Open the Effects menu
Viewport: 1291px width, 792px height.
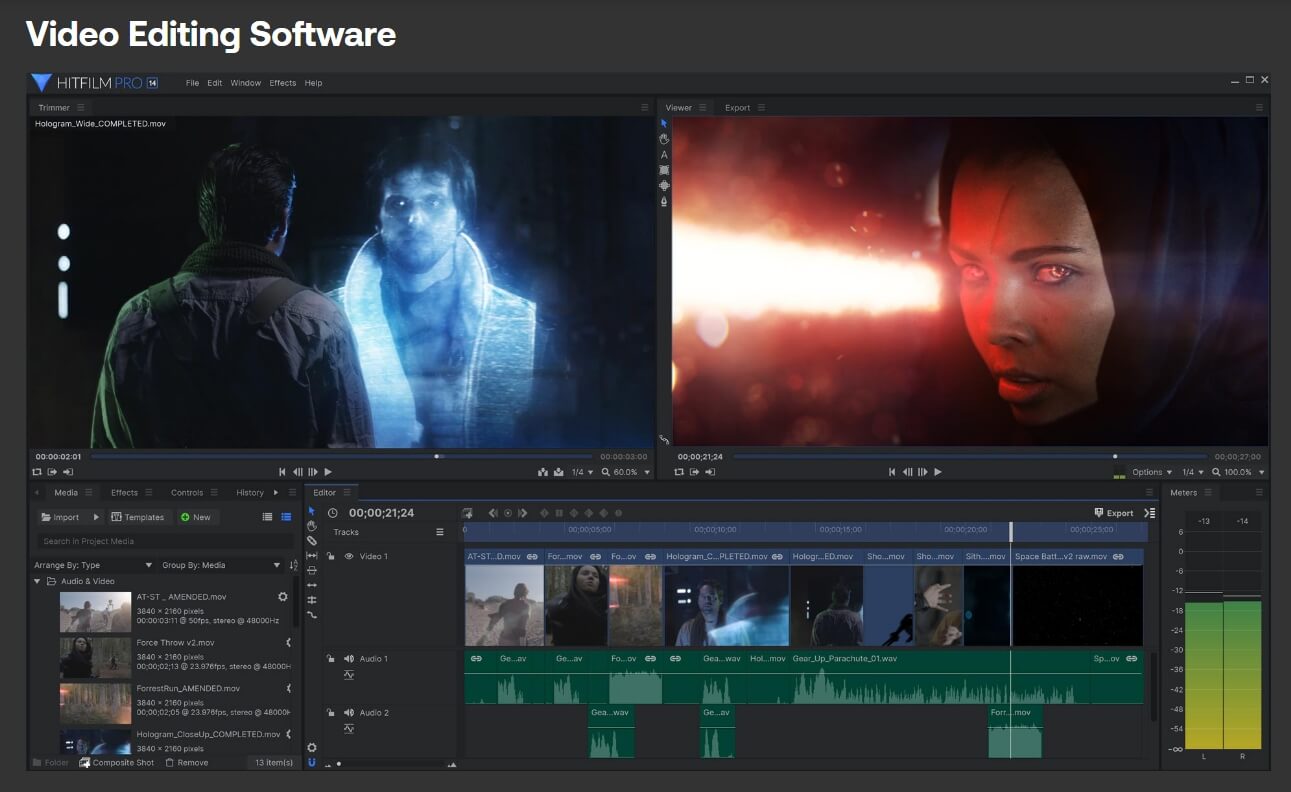coord(282,83)
